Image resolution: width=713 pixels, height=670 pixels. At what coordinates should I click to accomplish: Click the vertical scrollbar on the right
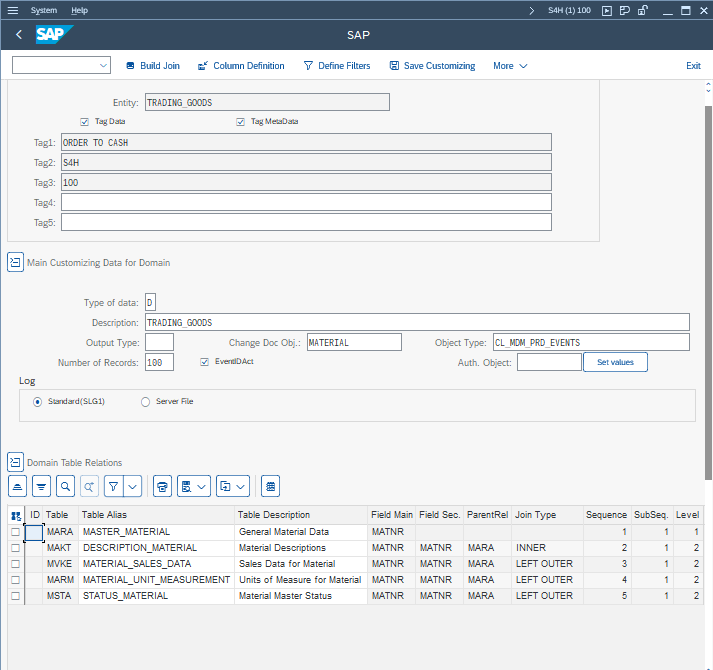[708, 280]
